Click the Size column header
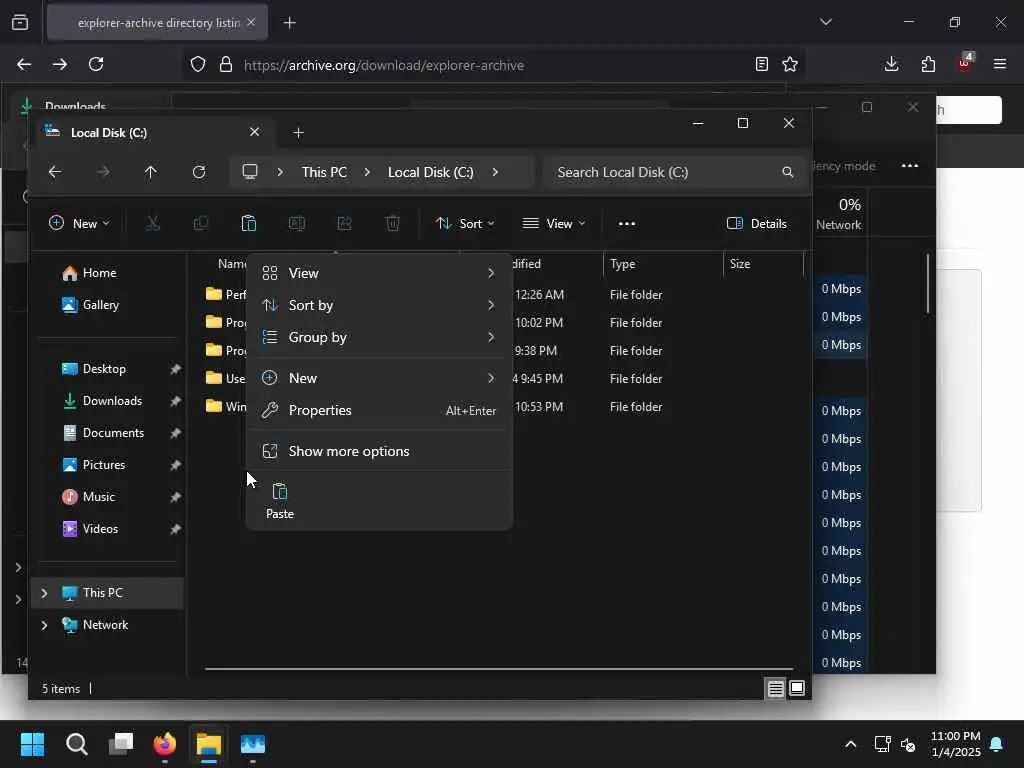Image resolution: width=1024 pixels, height=768 pixels. [763, 264]
